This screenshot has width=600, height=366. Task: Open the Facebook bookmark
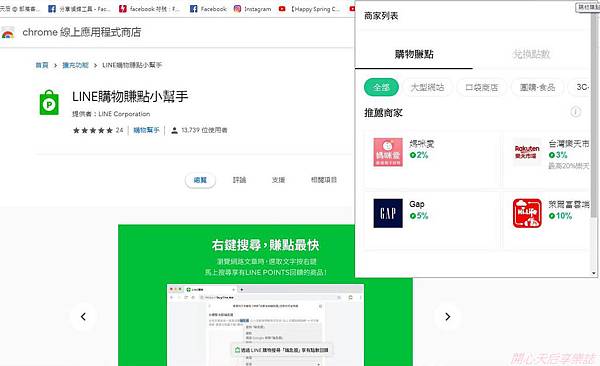click(x=208, y=8)
